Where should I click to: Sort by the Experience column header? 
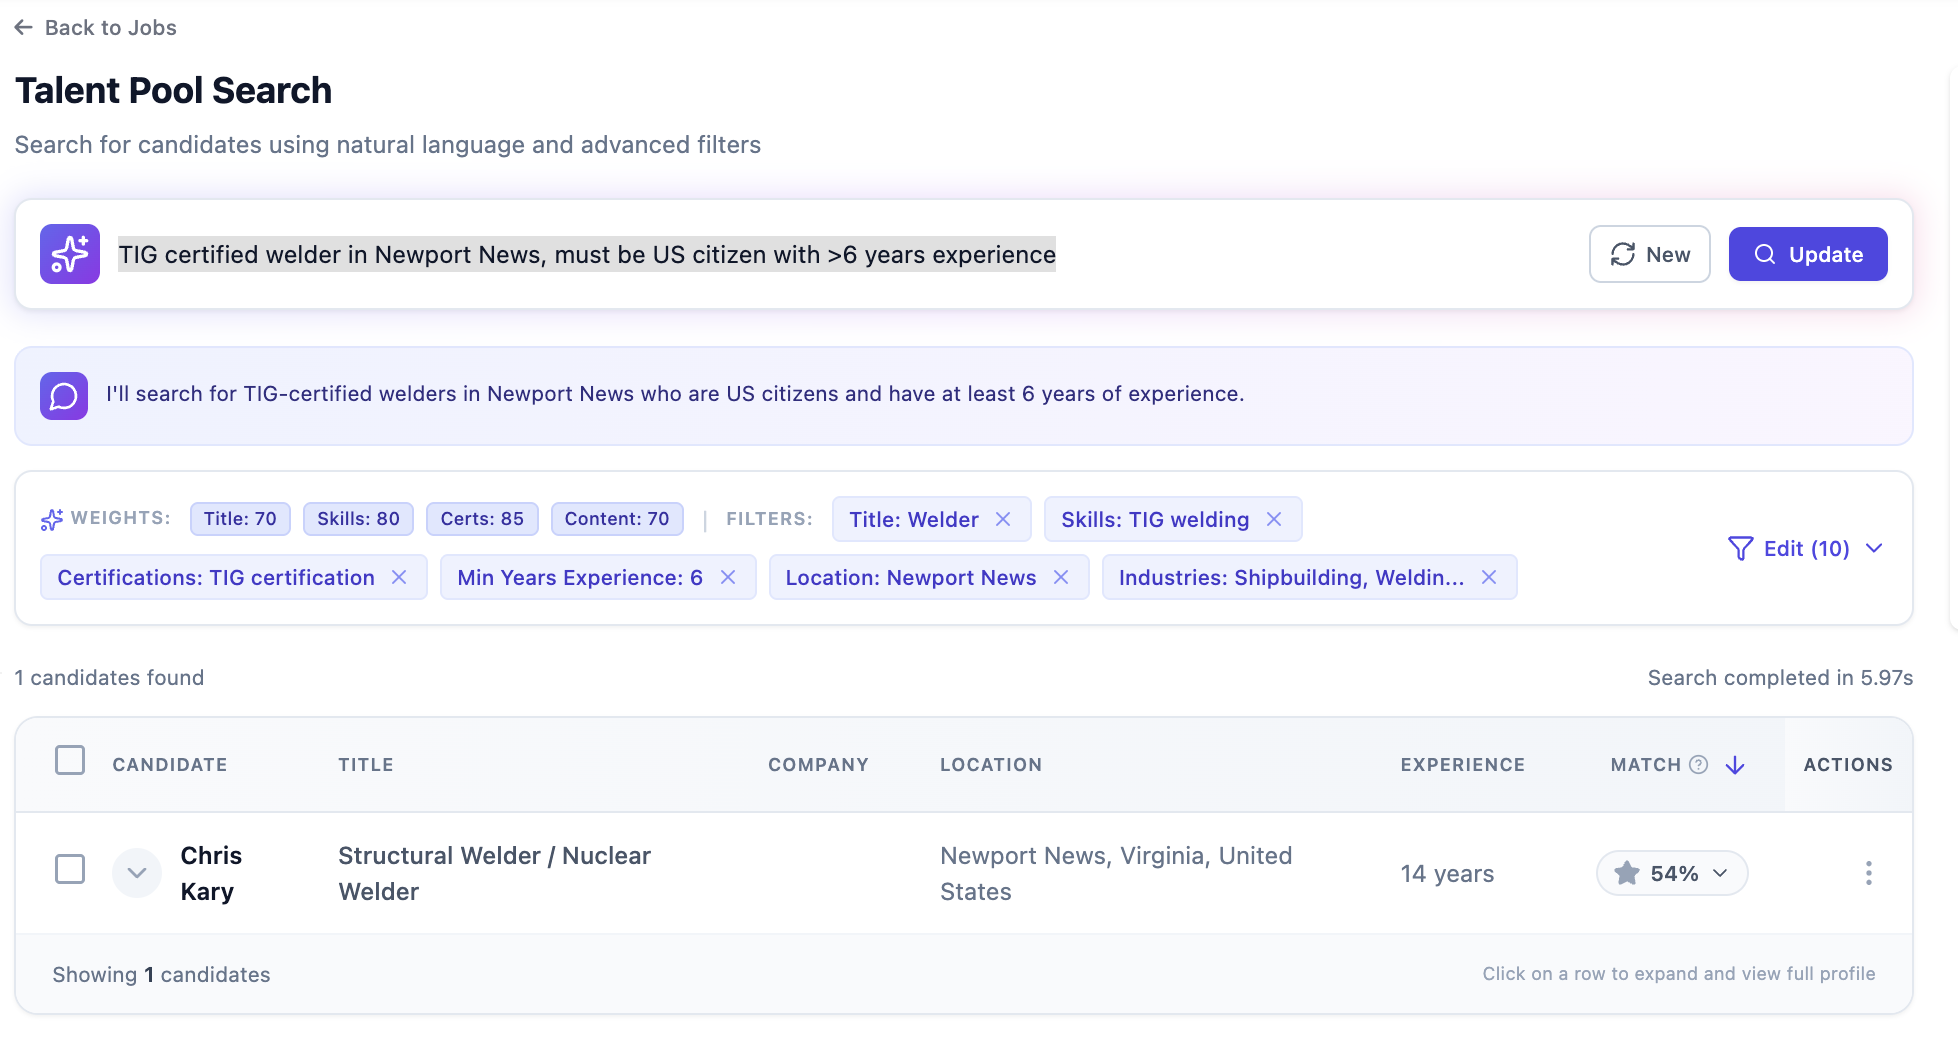pos(1462,765)
